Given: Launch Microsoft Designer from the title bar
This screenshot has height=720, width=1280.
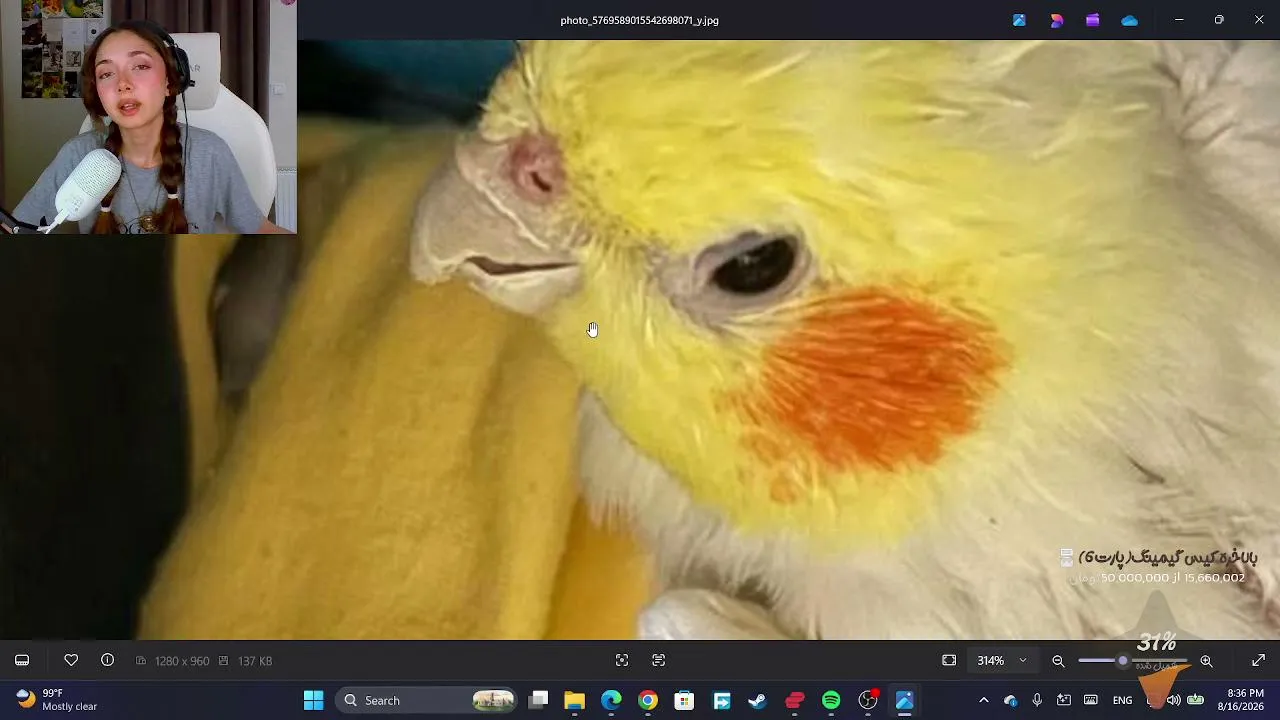Looking at the screenshot, I should point(1056,20).
